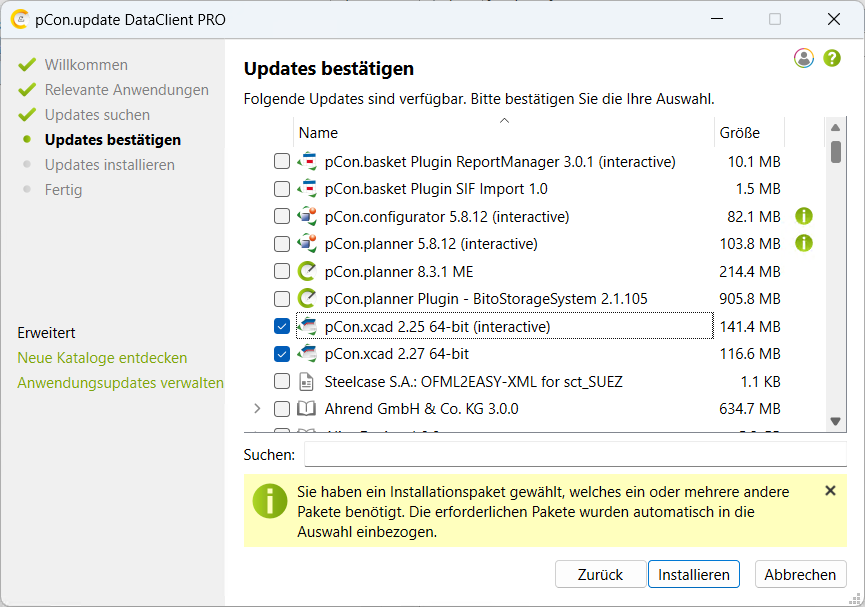Uncheck pCon.xcad 2.27 64-bit
This screenshot has height=607, width=865.
(281, 354)
